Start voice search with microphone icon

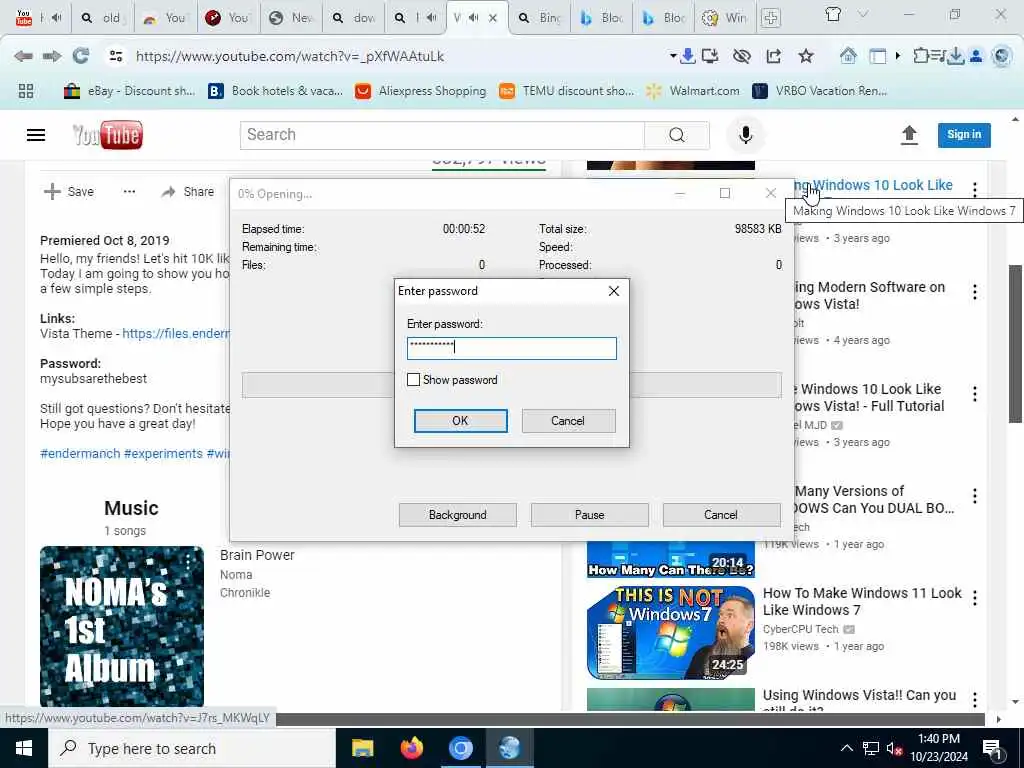pos(745,135)
